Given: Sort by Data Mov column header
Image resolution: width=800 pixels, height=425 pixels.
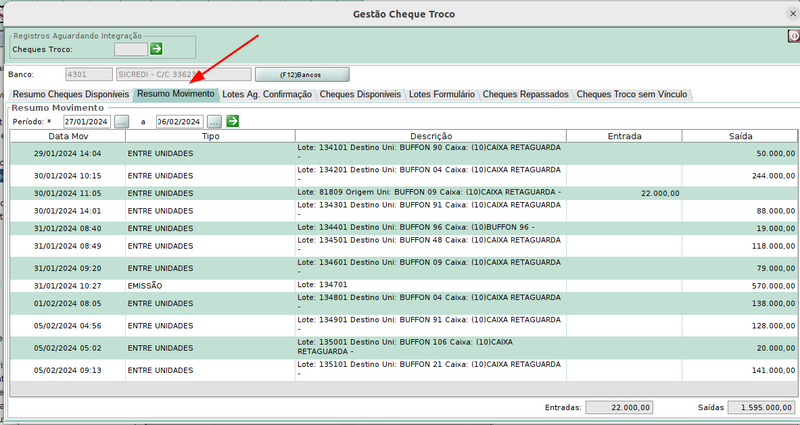Looking at the screenshot, I should click(x=68, y=136).
